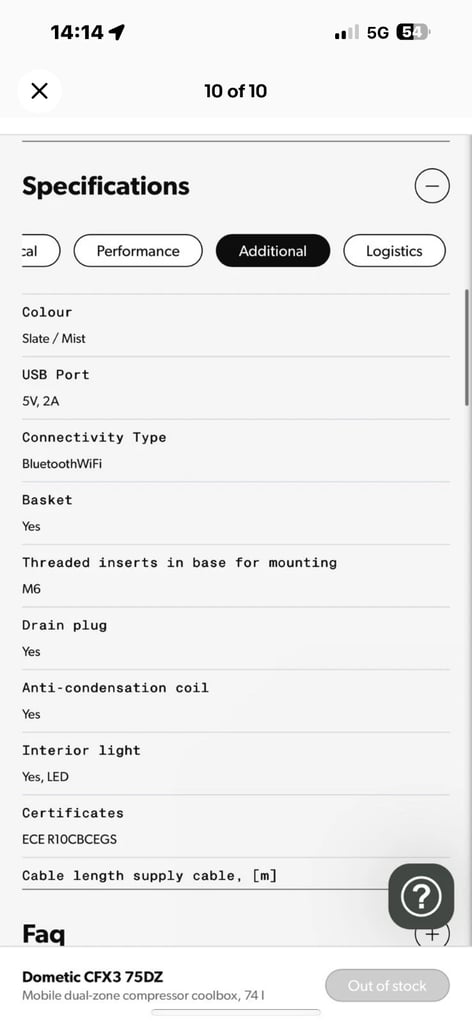Screen dimensions: 472x1024
Task: Tap the Connectivity Type row
Action: tap(236, 451)
